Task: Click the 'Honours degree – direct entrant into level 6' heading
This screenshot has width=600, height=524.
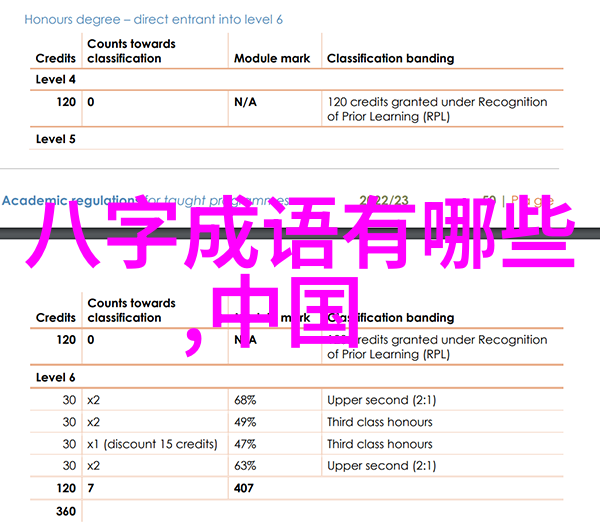Action: pyautogui.click(x=153, y=20)
